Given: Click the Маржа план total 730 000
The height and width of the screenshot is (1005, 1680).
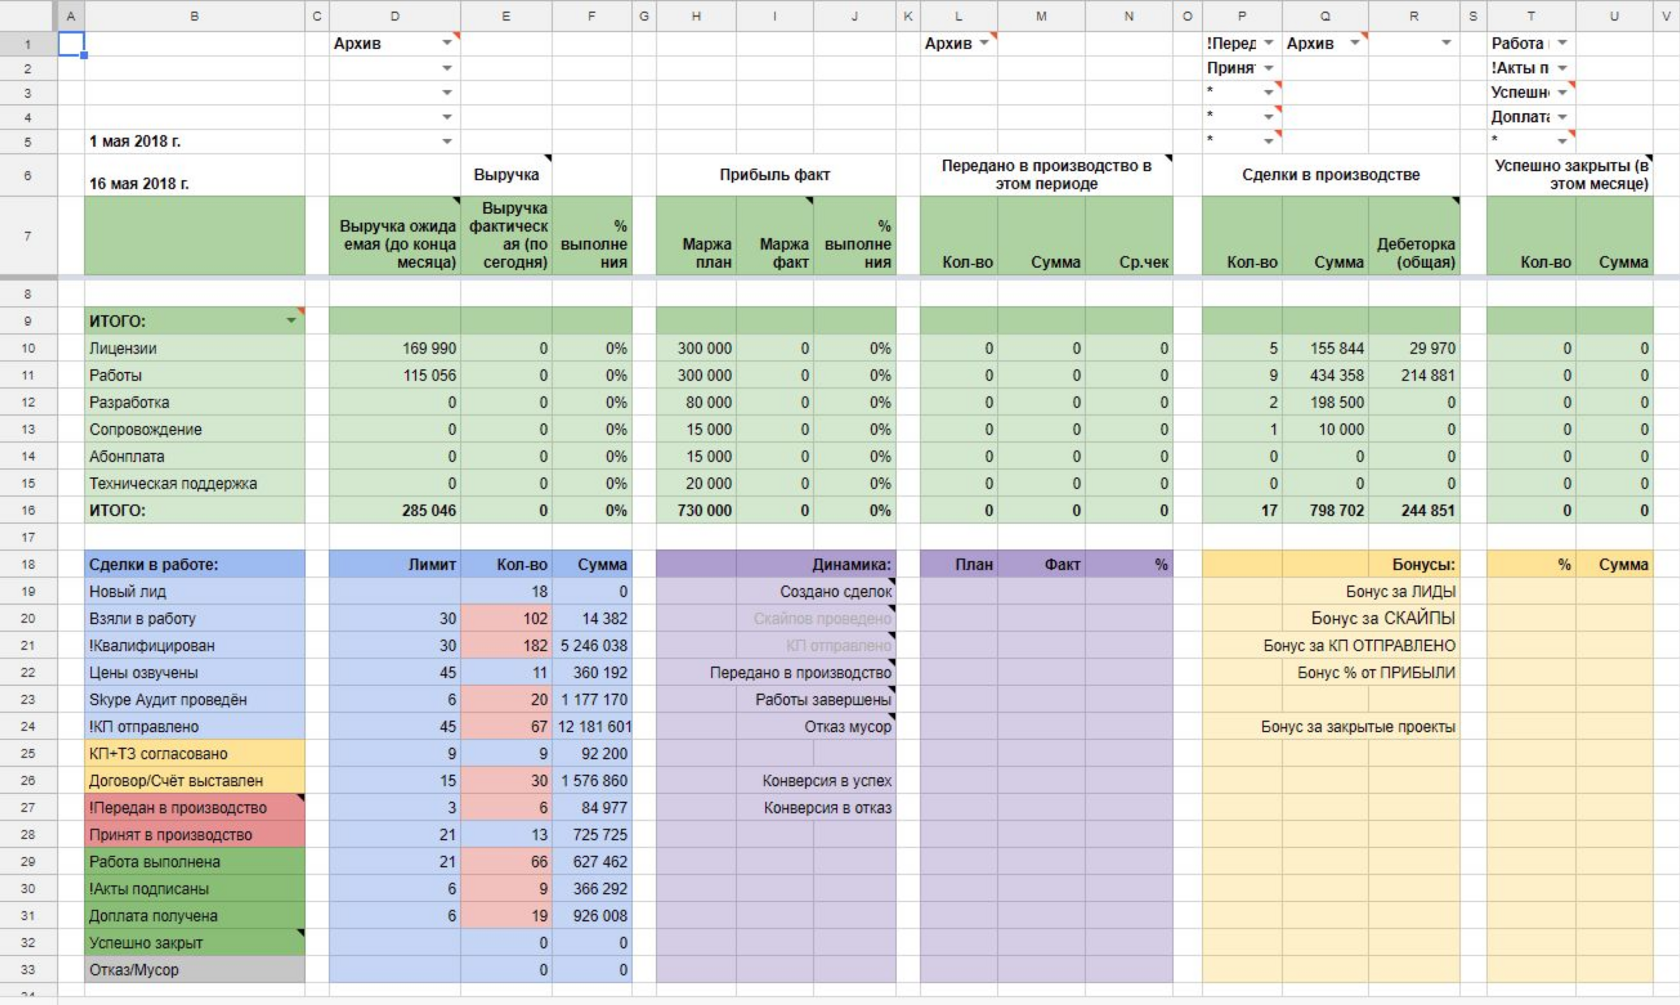Looking at the screenshot, I should pos(696,510).
